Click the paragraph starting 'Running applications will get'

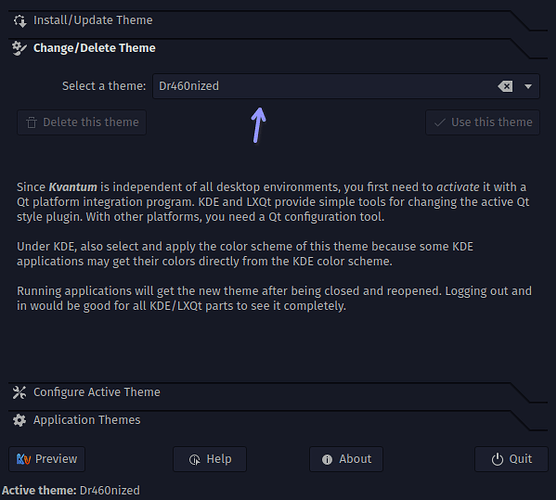(274, 298)
